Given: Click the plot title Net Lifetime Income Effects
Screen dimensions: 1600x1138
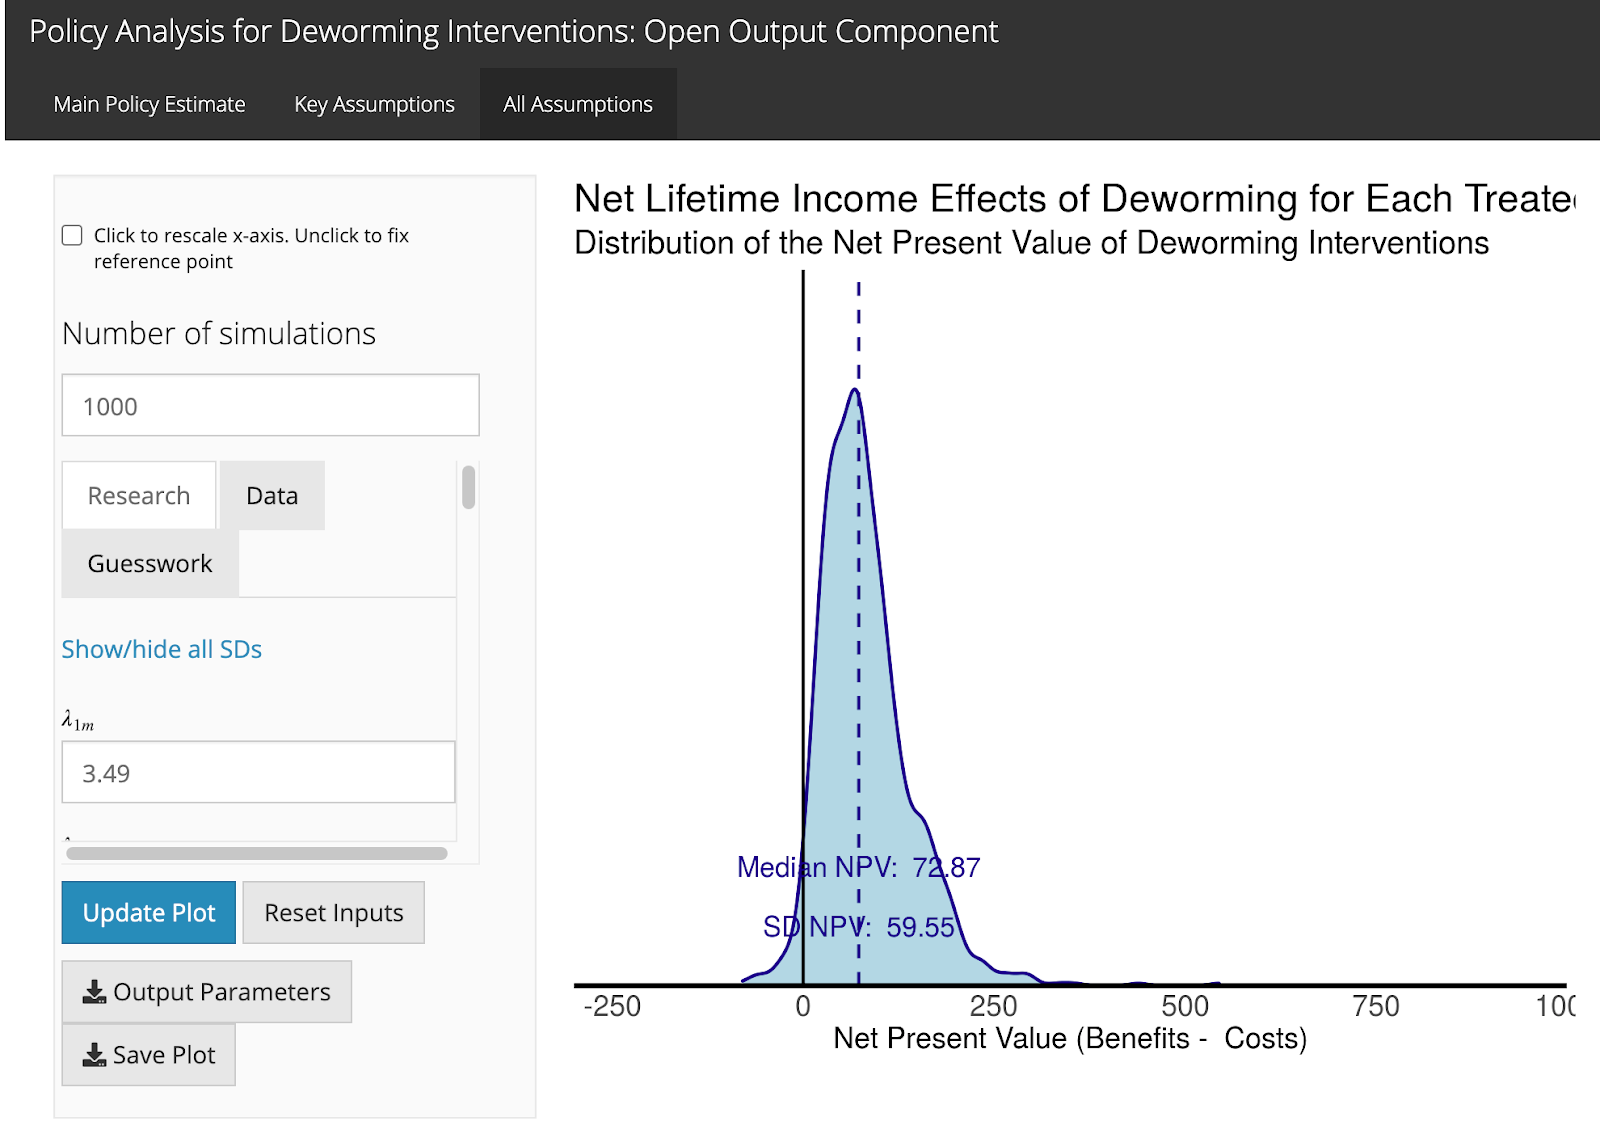Looking at the screenshot, I should click(x=1075, y=199).
